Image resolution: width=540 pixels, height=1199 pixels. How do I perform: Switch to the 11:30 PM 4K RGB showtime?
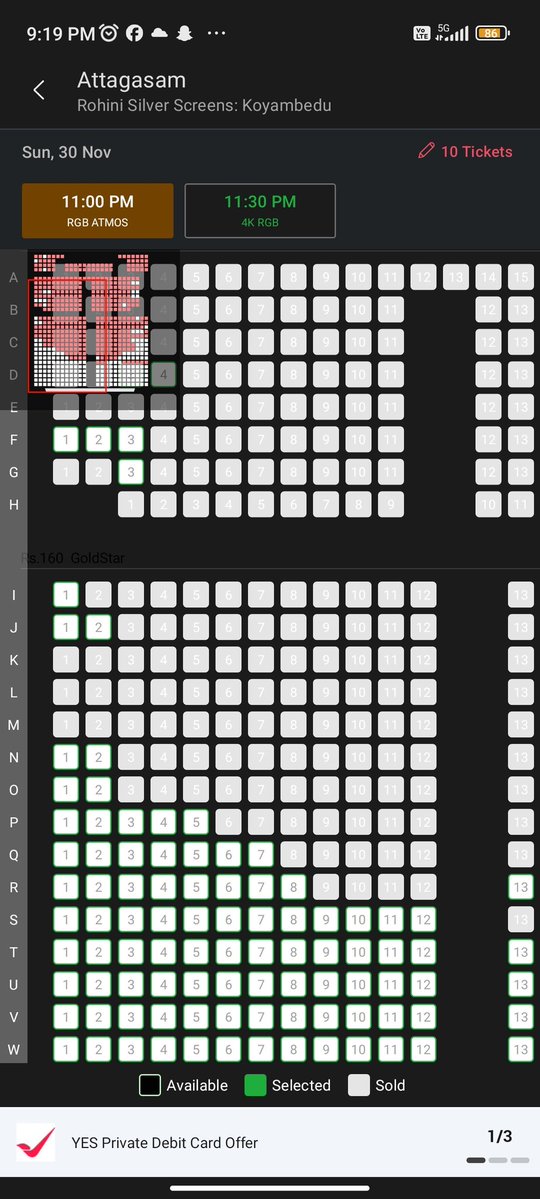(x=260, y=210)
